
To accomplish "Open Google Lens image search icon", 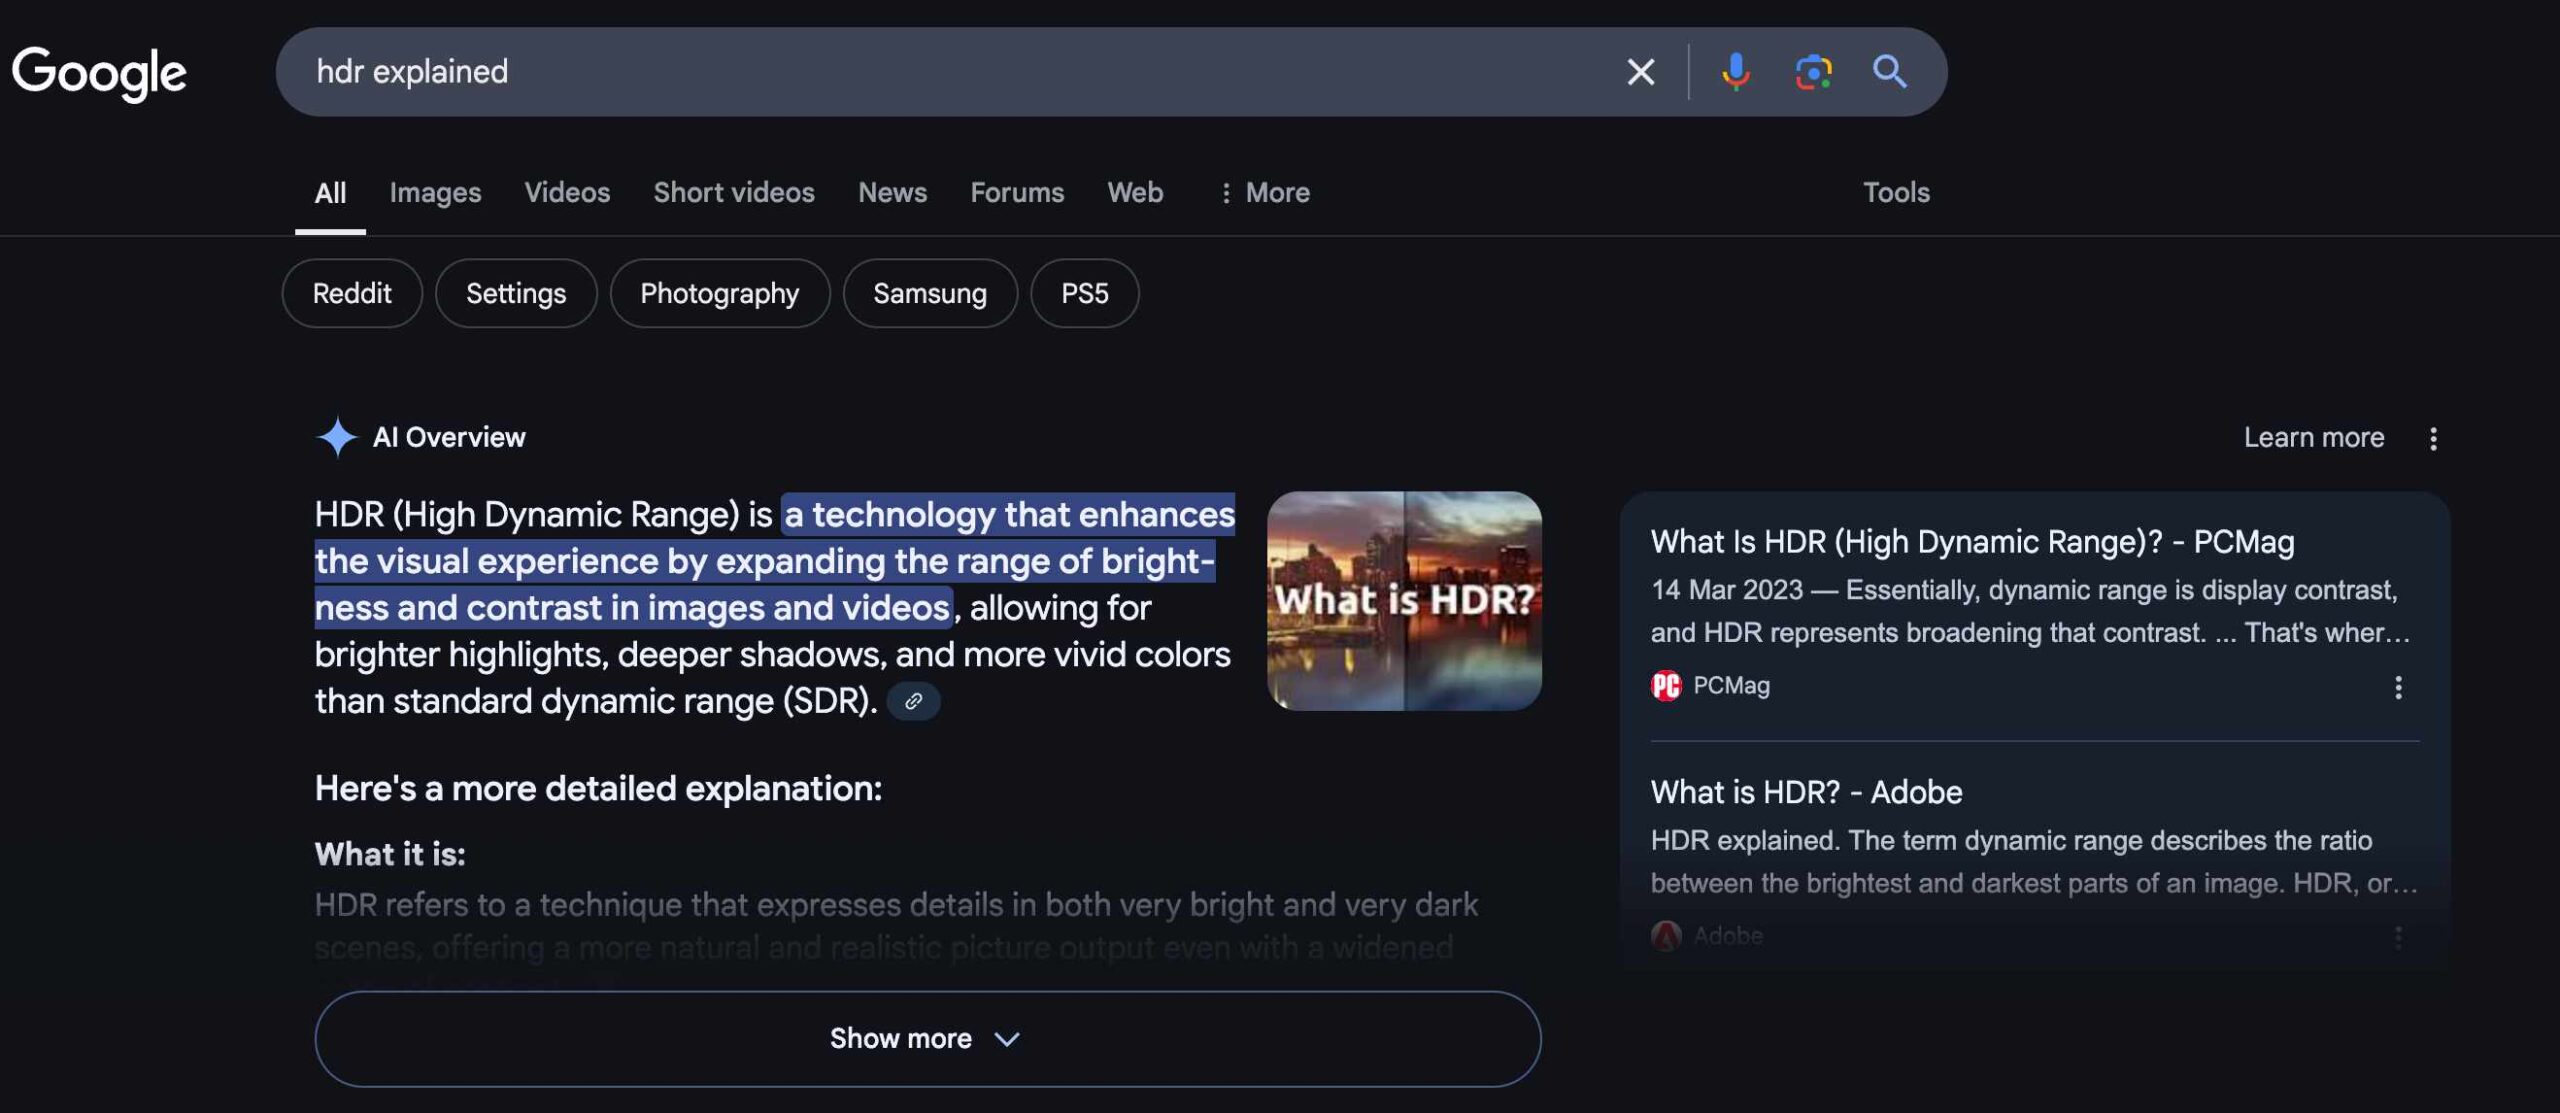I will pos(1813,72).
